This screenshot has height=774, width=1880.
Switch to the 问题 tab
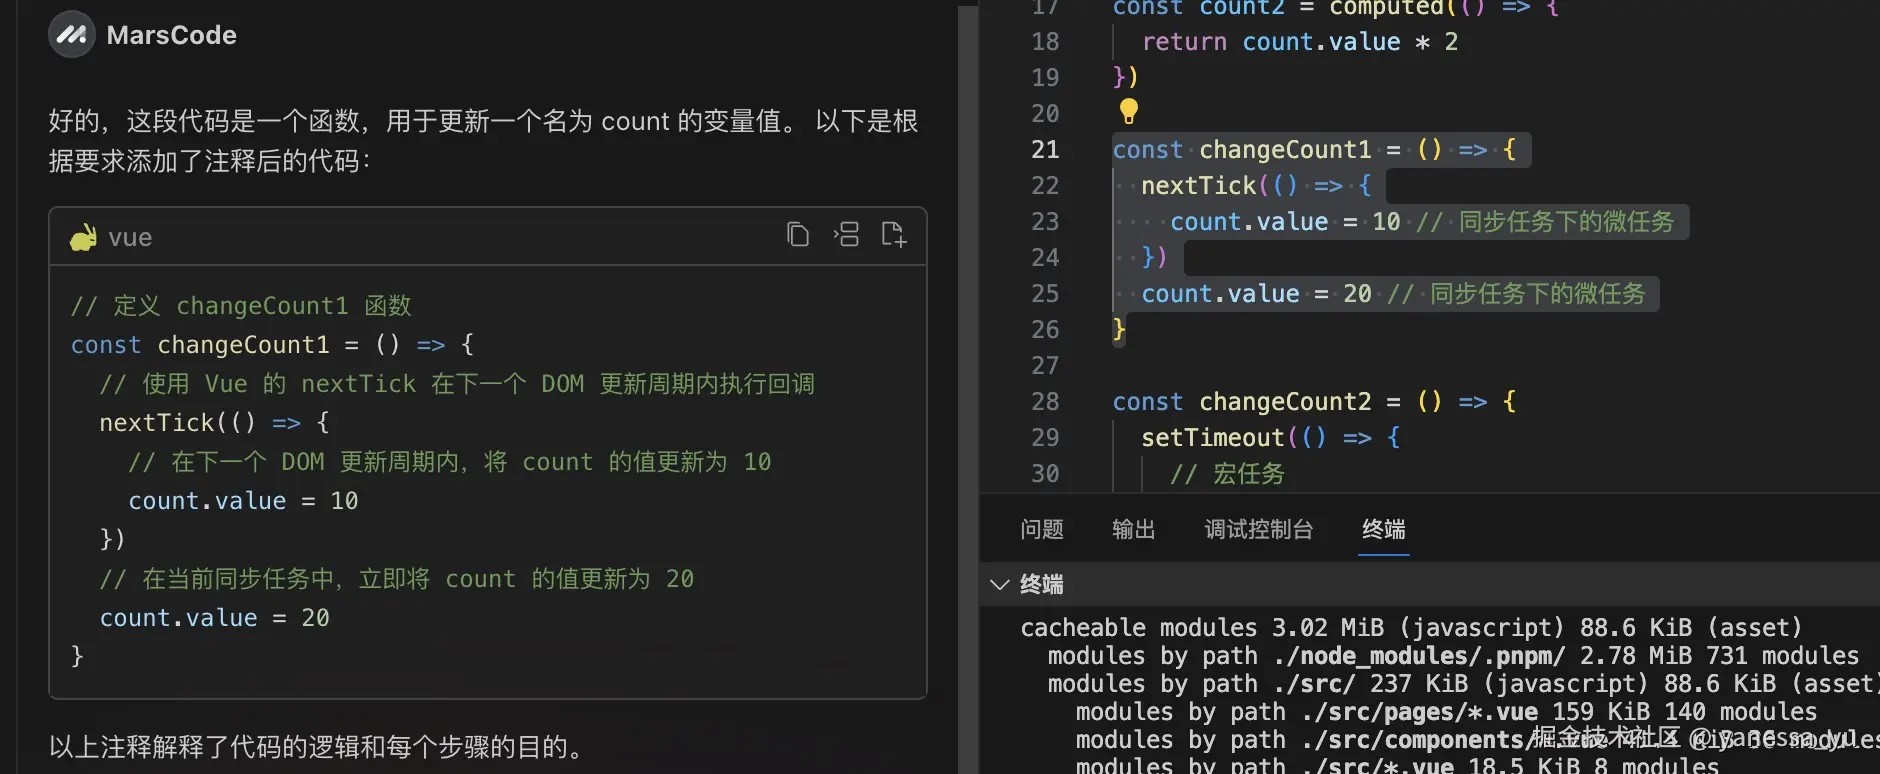(1042, 529)
